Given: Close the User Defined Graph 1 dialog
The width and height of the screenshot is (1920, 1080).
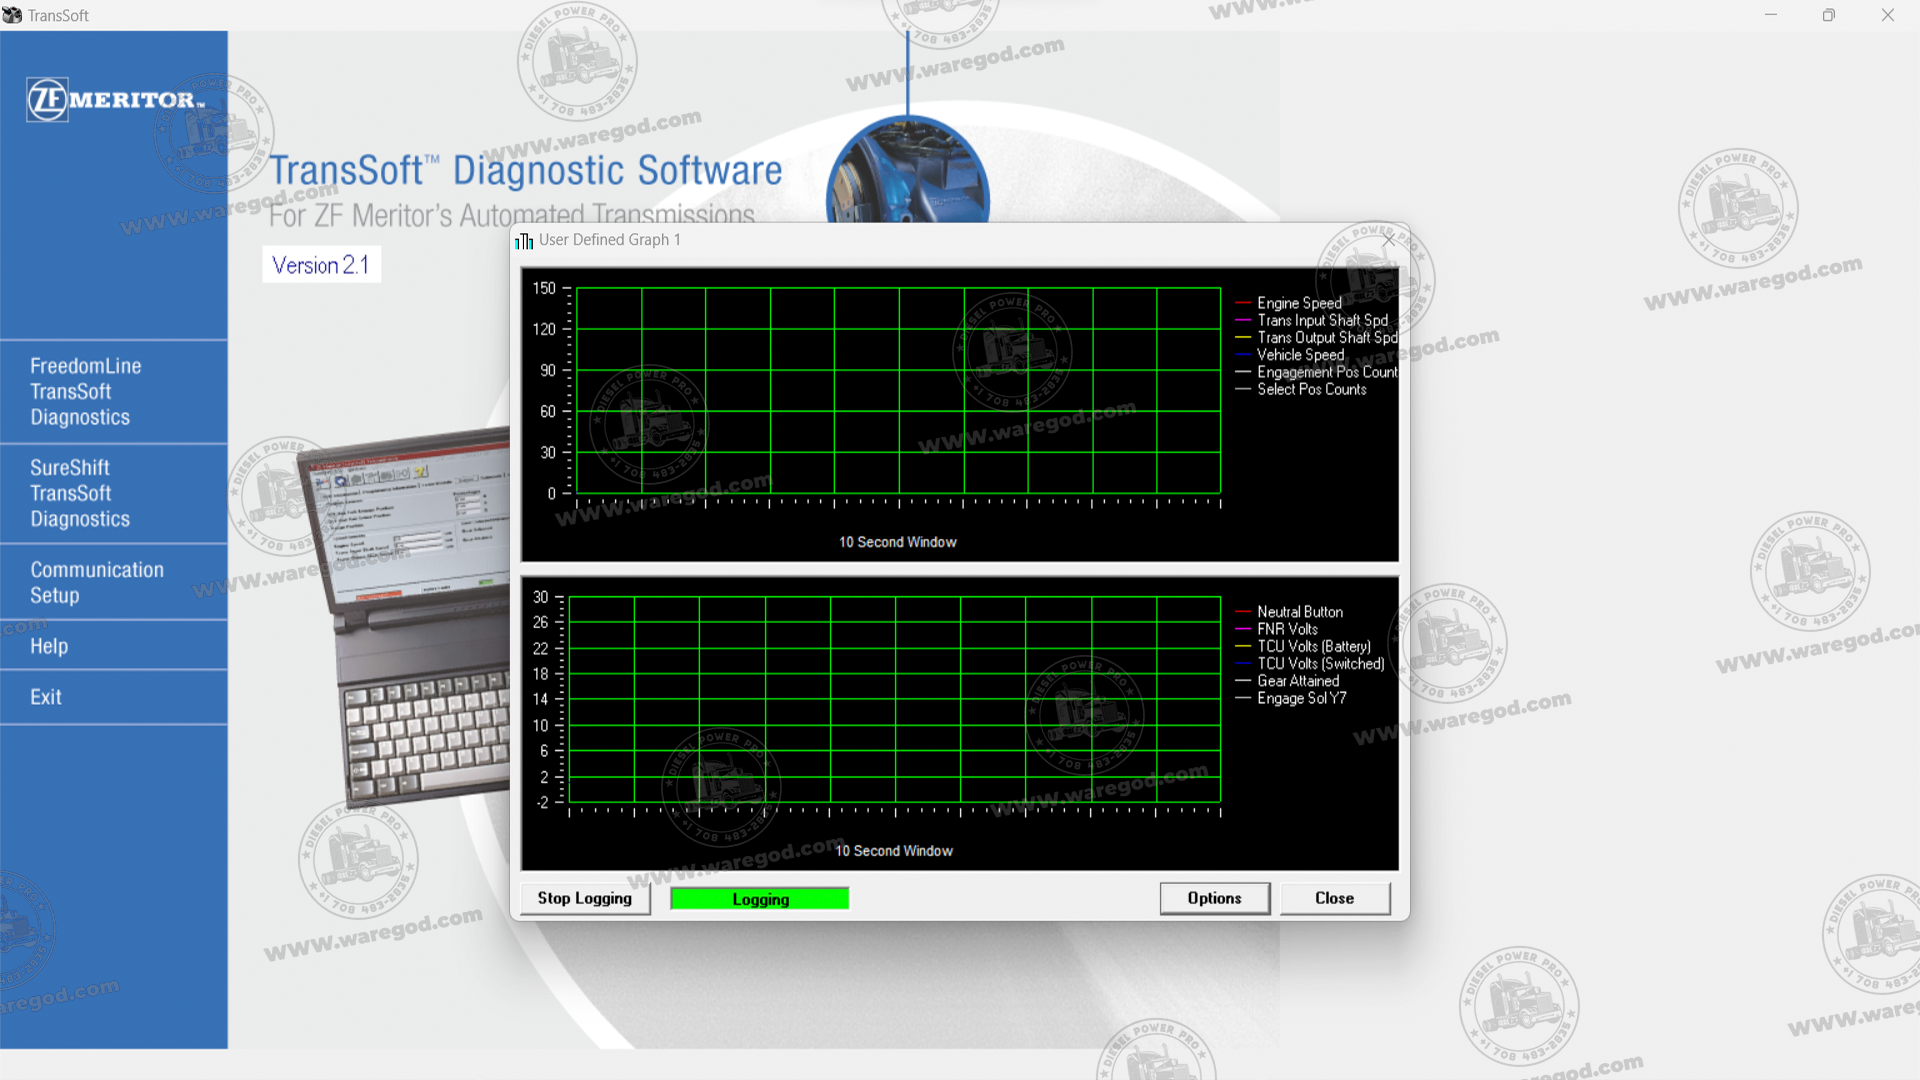Looking at the screenshot, I should point(1388,240).
